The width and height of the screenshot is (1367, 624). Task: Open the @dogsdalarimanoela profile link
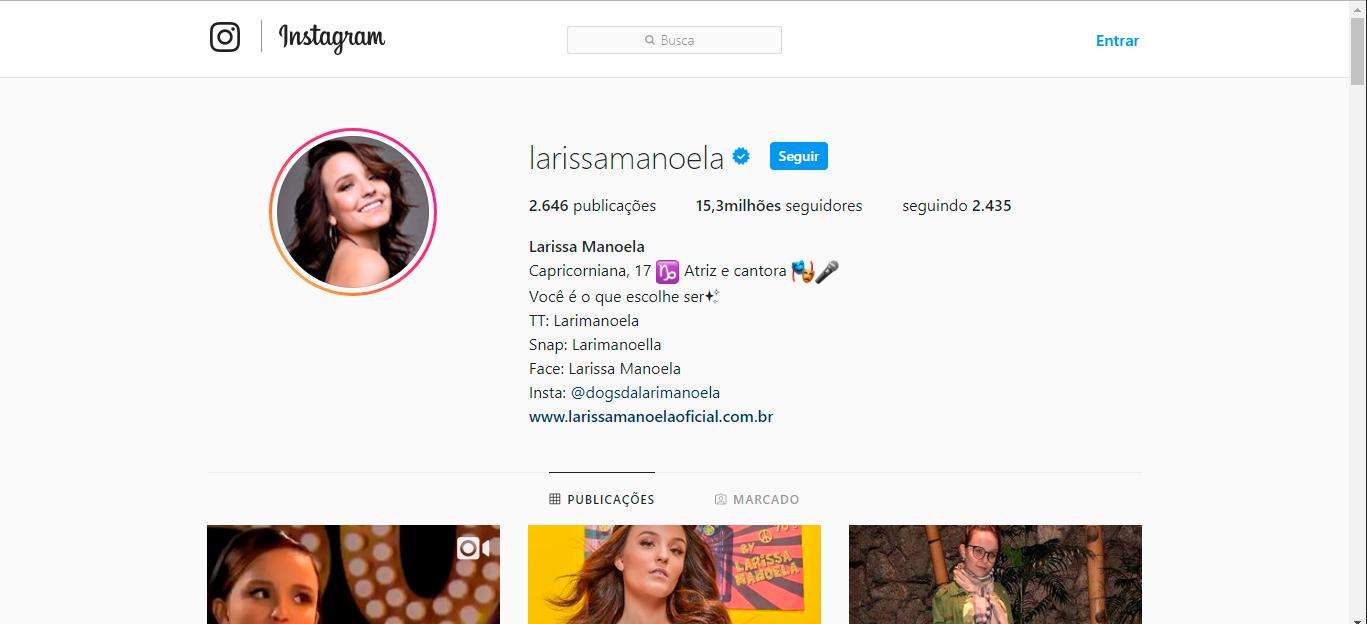click(645, 393)
